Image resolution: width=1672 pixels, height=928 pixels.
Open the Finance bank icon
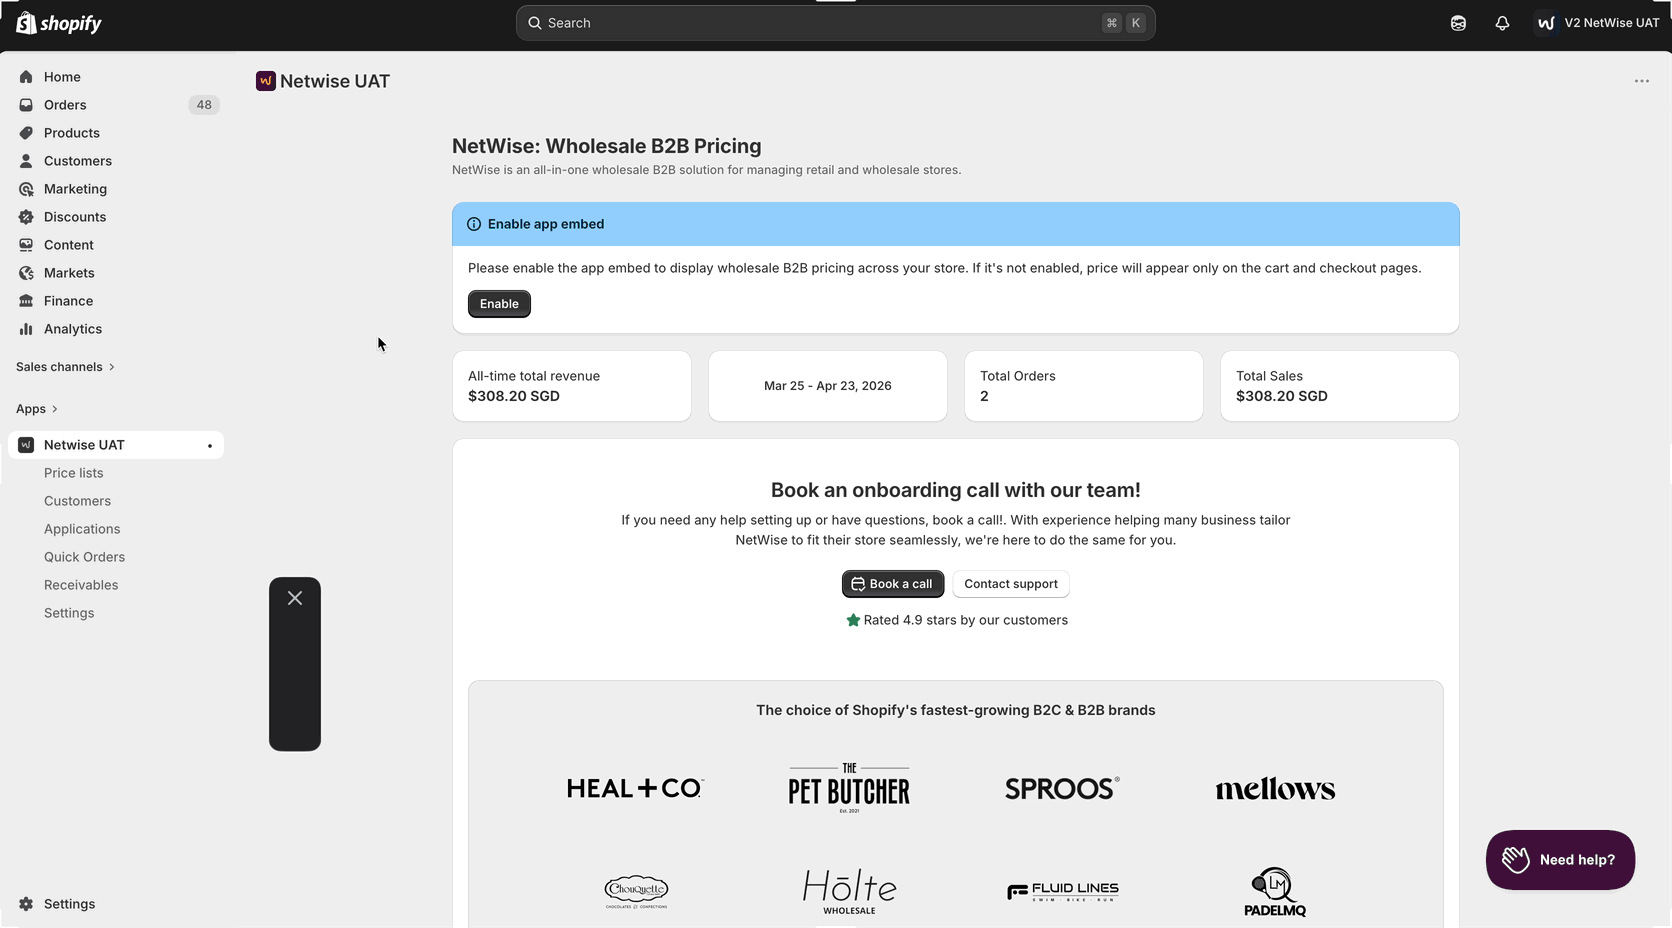(x=26, y=301)
